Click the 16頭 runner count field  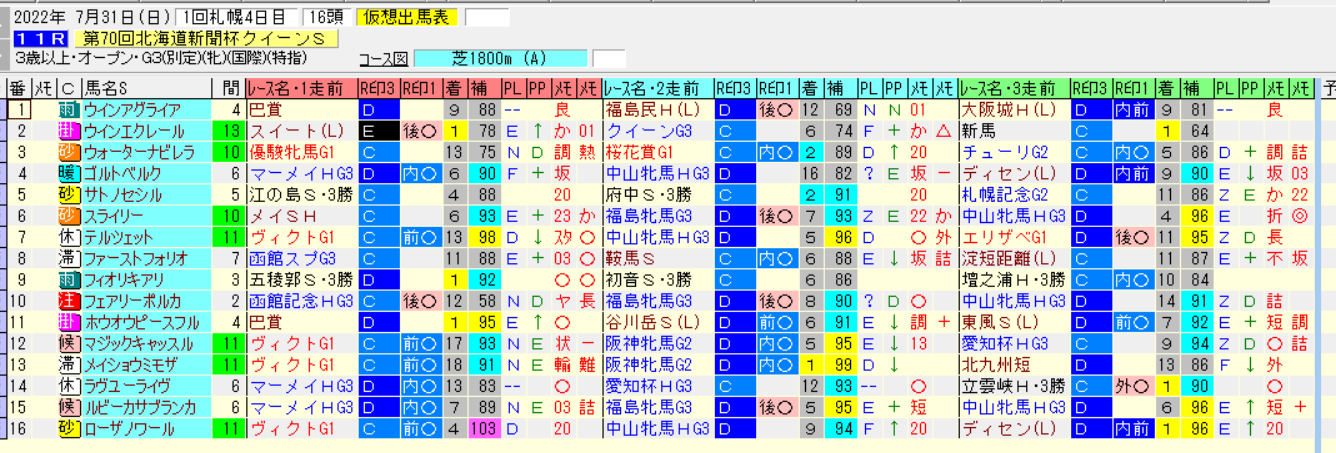[326, 17]
